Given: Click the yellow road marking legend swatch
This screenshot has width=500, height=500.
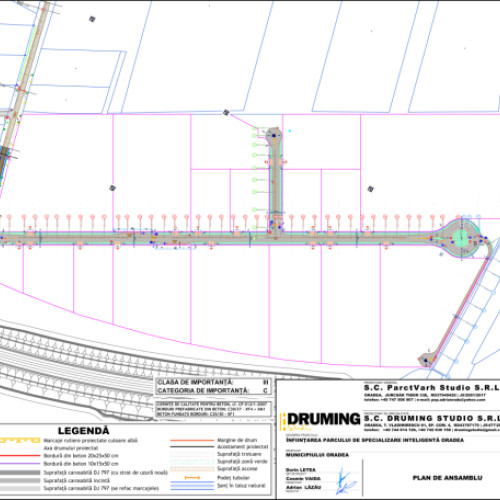Looking at the screenshot, I should [x=20, y=440].
